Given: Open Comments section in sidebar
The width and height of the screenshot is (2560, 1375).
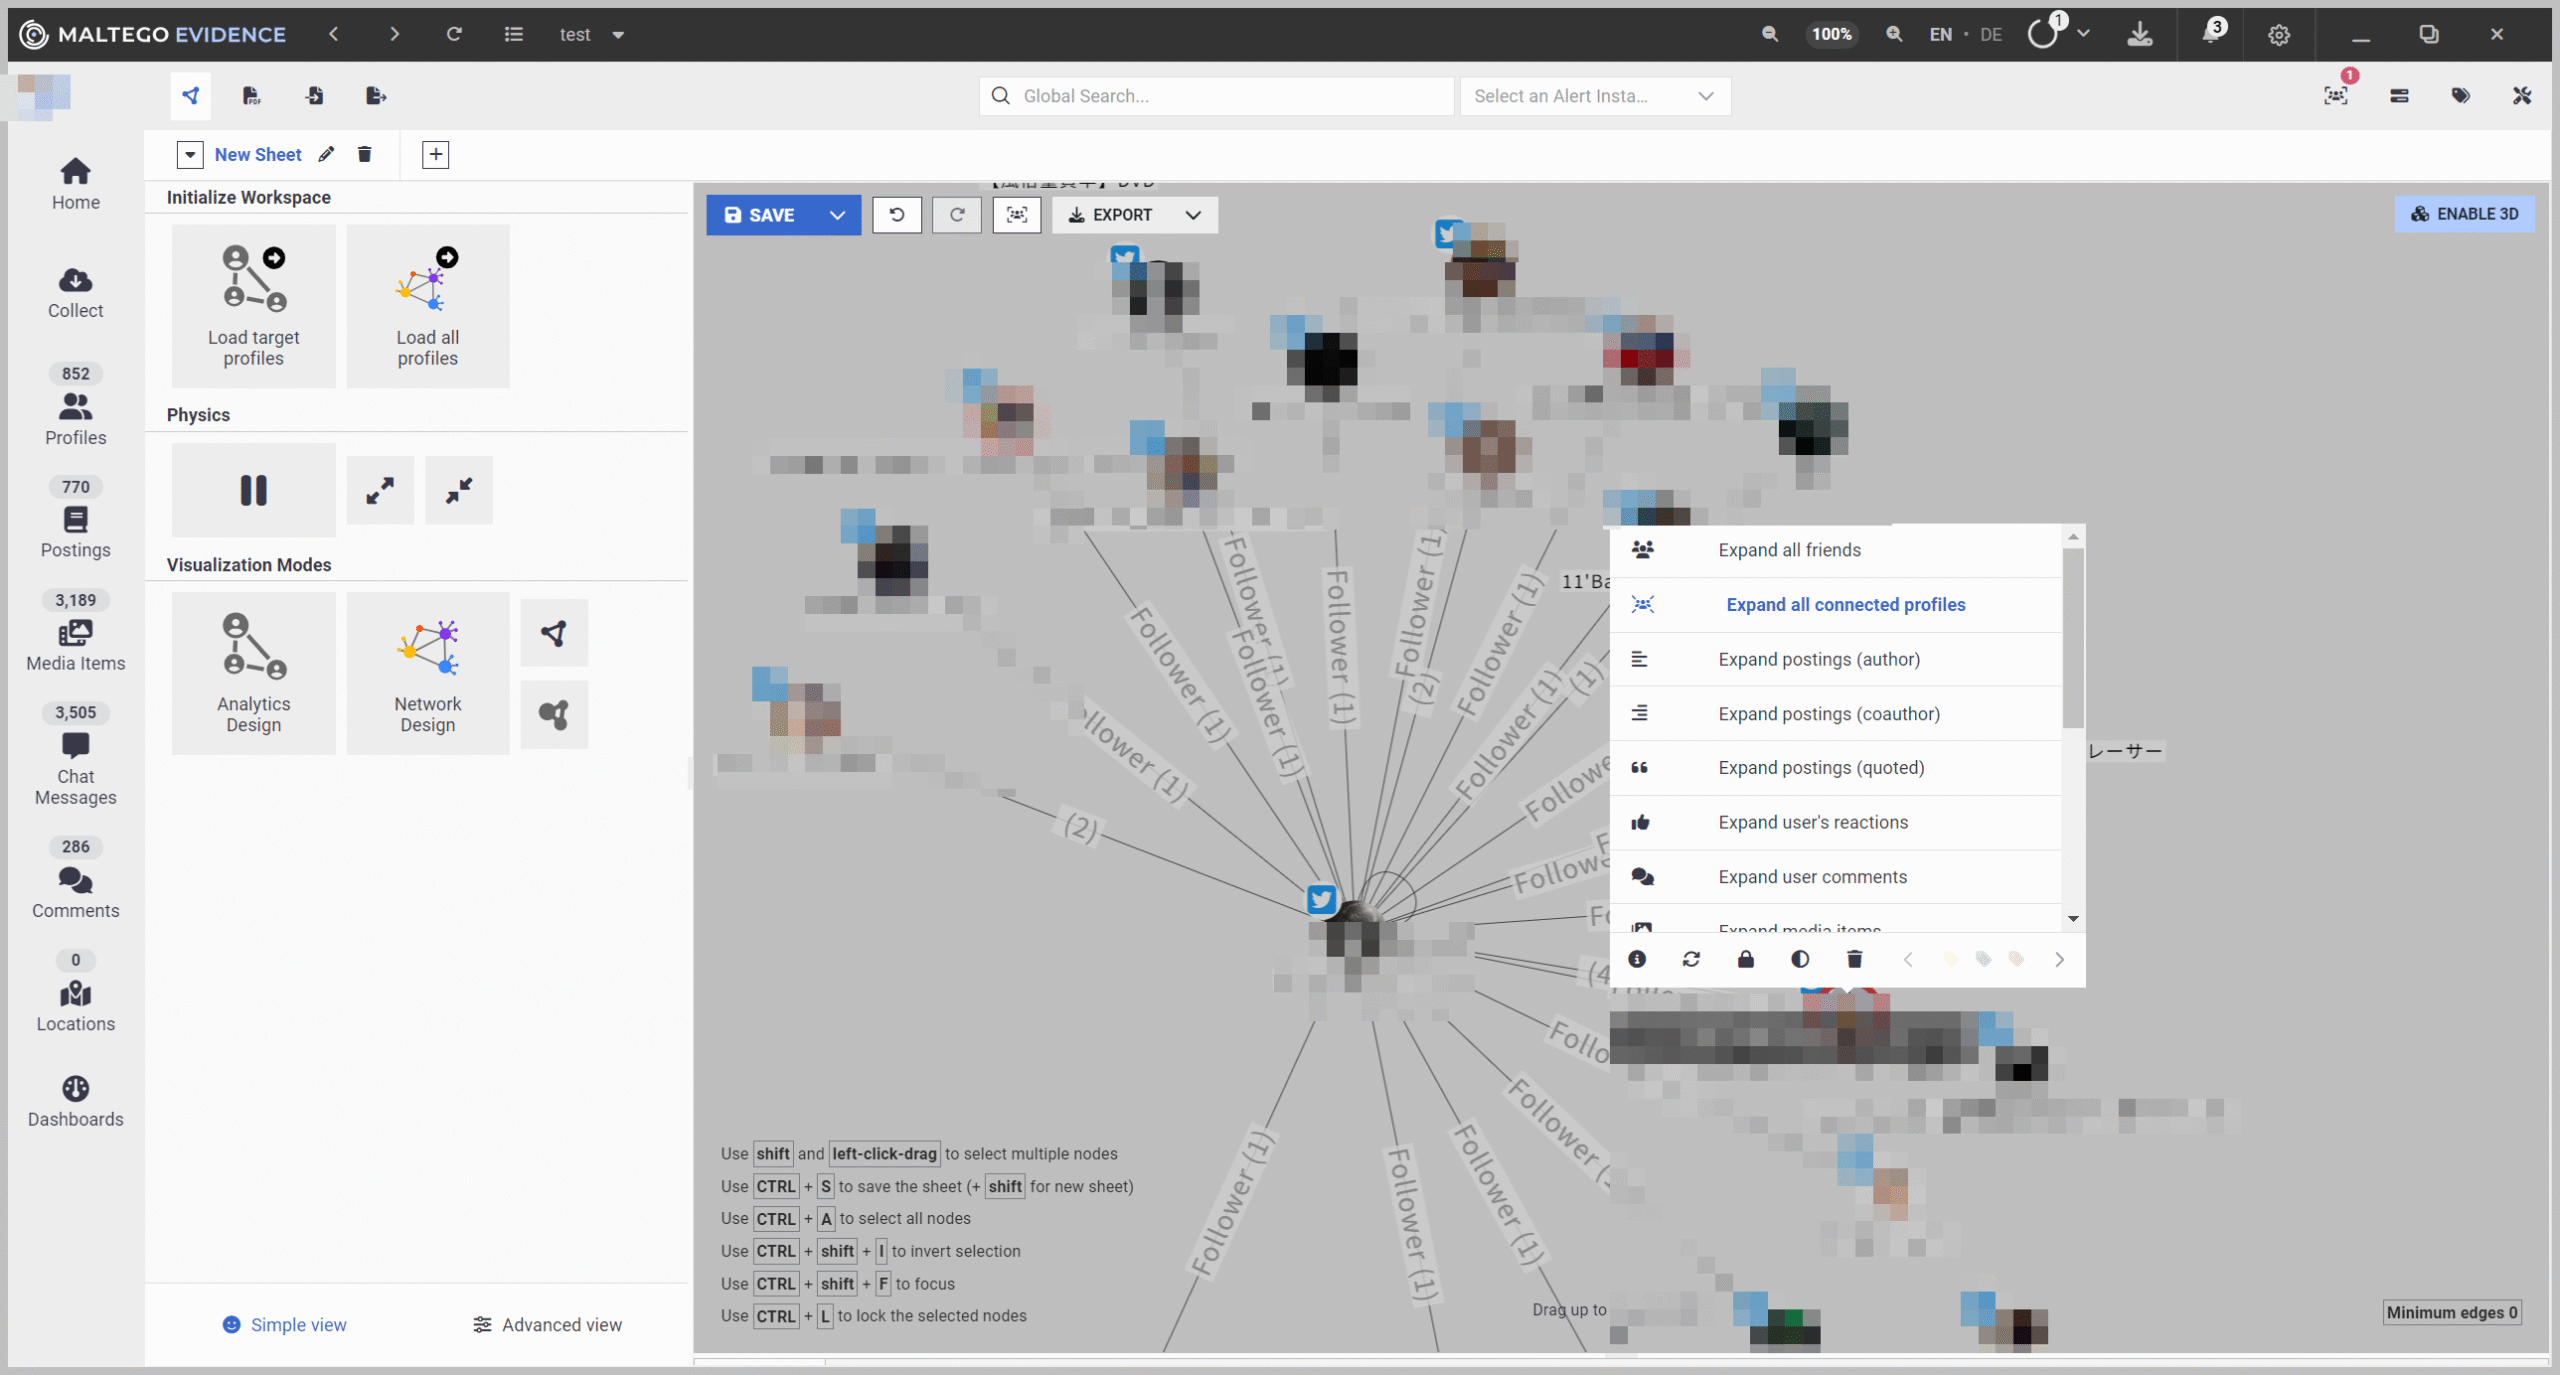Looking at the screenshot, I should tap(75, 878).
